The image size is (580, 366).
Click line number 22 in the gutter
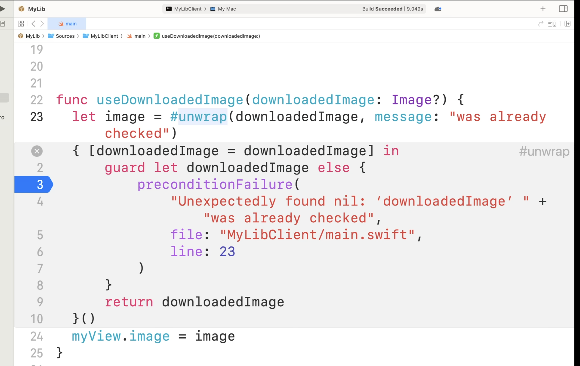tap(37, 100)
